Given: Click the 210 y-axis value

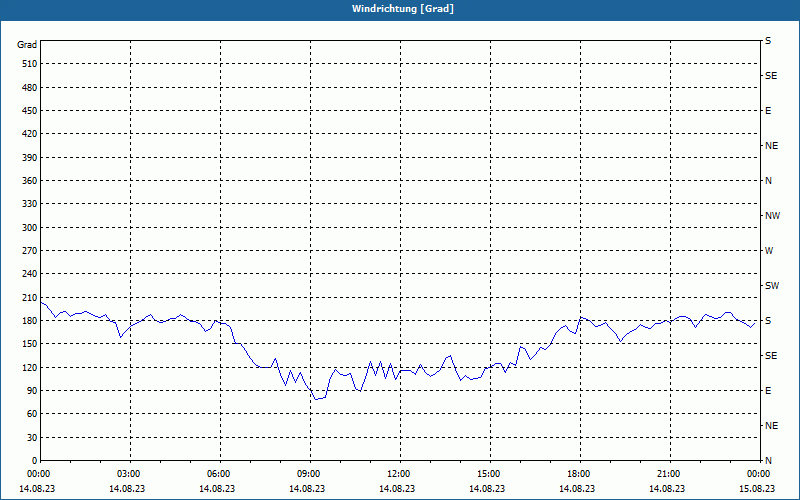Looking at the screenshot, I should [x=30, y=297].
